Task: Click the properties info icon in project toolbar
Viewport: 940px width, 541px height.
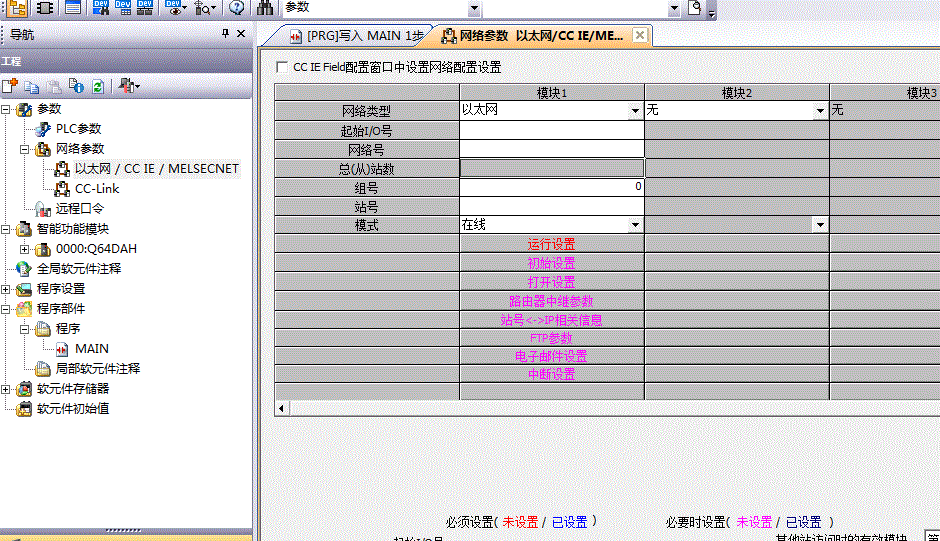Action: tap(76, 87)
